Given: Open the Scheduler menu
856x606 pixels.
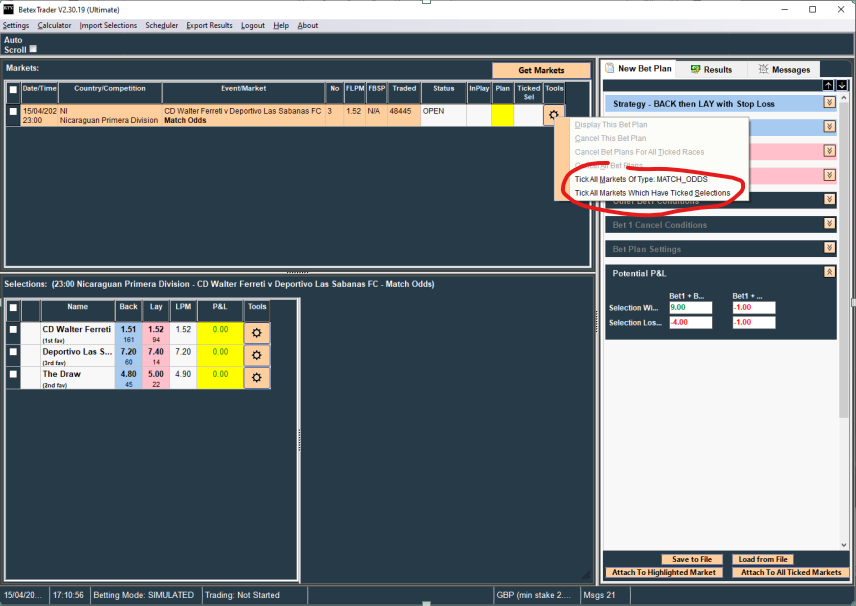Looking at the screenshot, I should 161,25.
